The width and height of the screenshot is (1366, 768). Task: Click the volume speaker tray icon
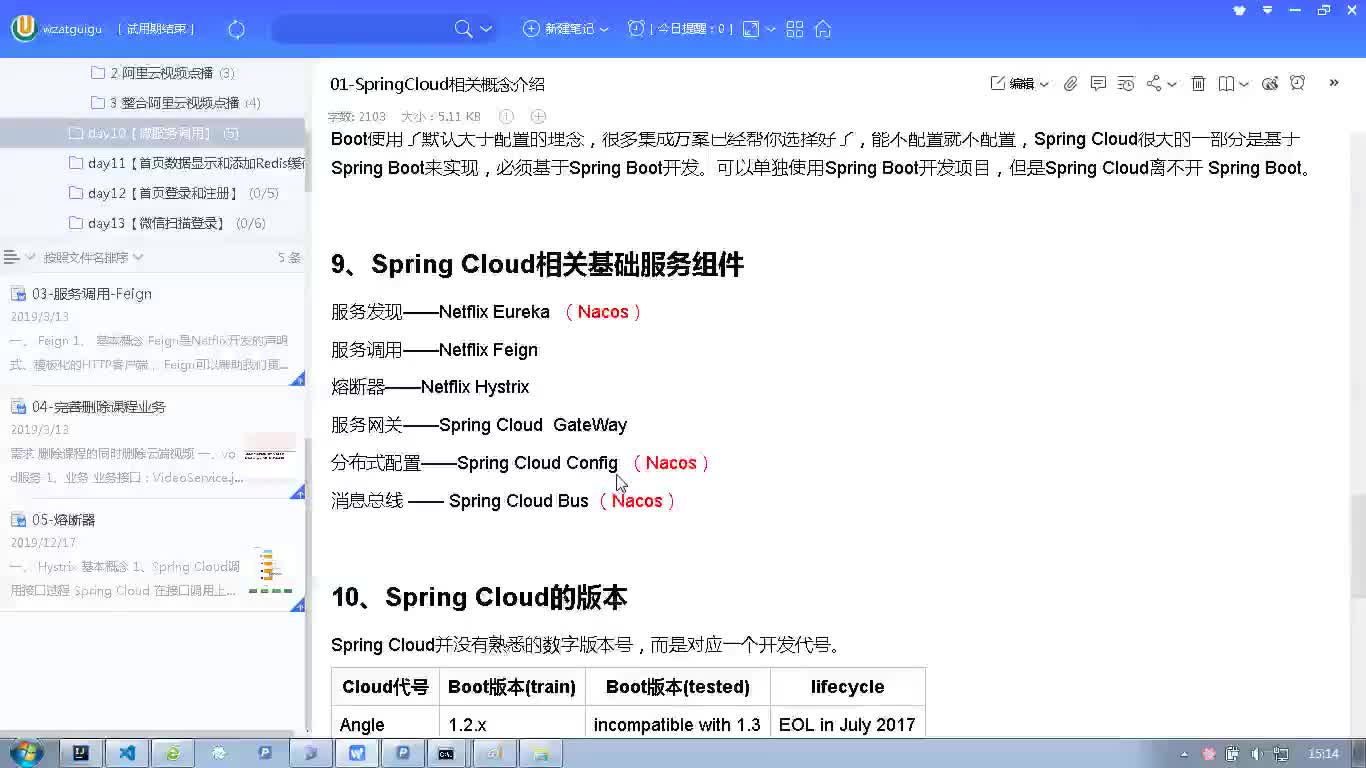1257,754
